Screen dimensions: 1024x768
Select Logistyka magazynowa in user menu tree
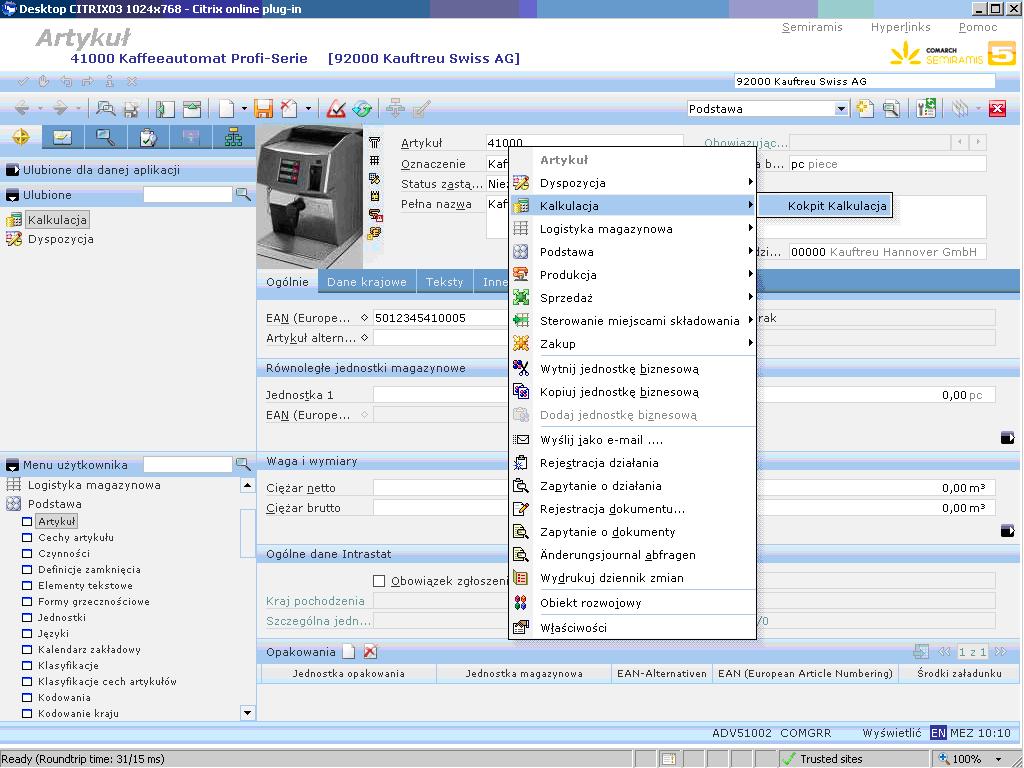point(93,485)
